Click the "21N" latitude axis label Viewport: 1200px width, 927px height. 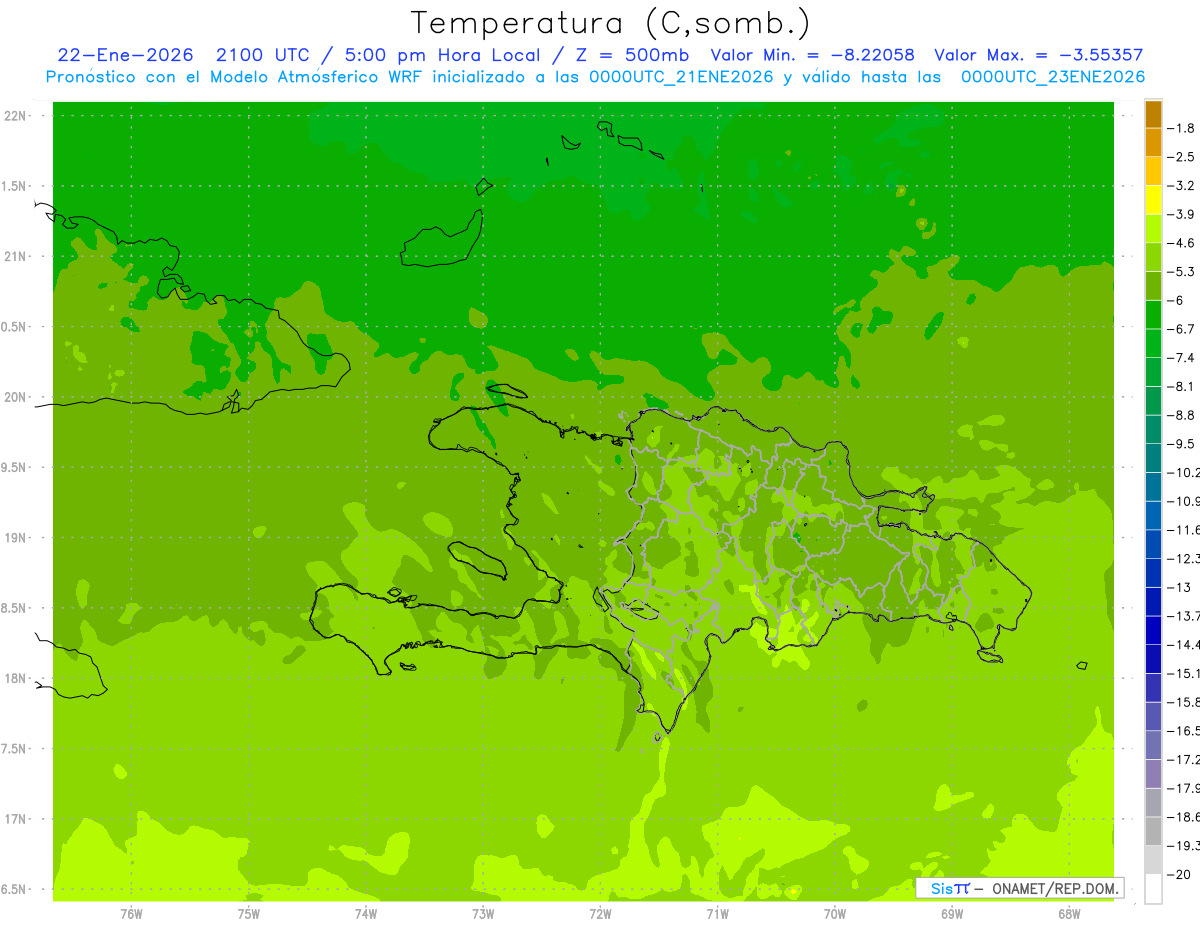pyautogui.click(x=15, y=257)
